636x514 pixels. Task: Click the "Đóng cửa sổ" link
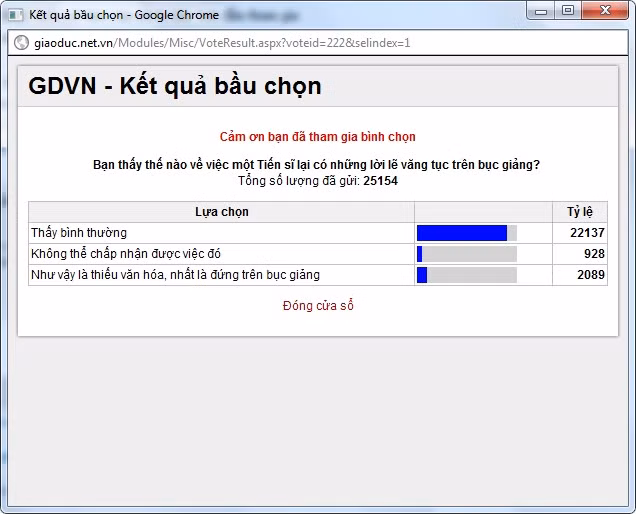point(318,305)
